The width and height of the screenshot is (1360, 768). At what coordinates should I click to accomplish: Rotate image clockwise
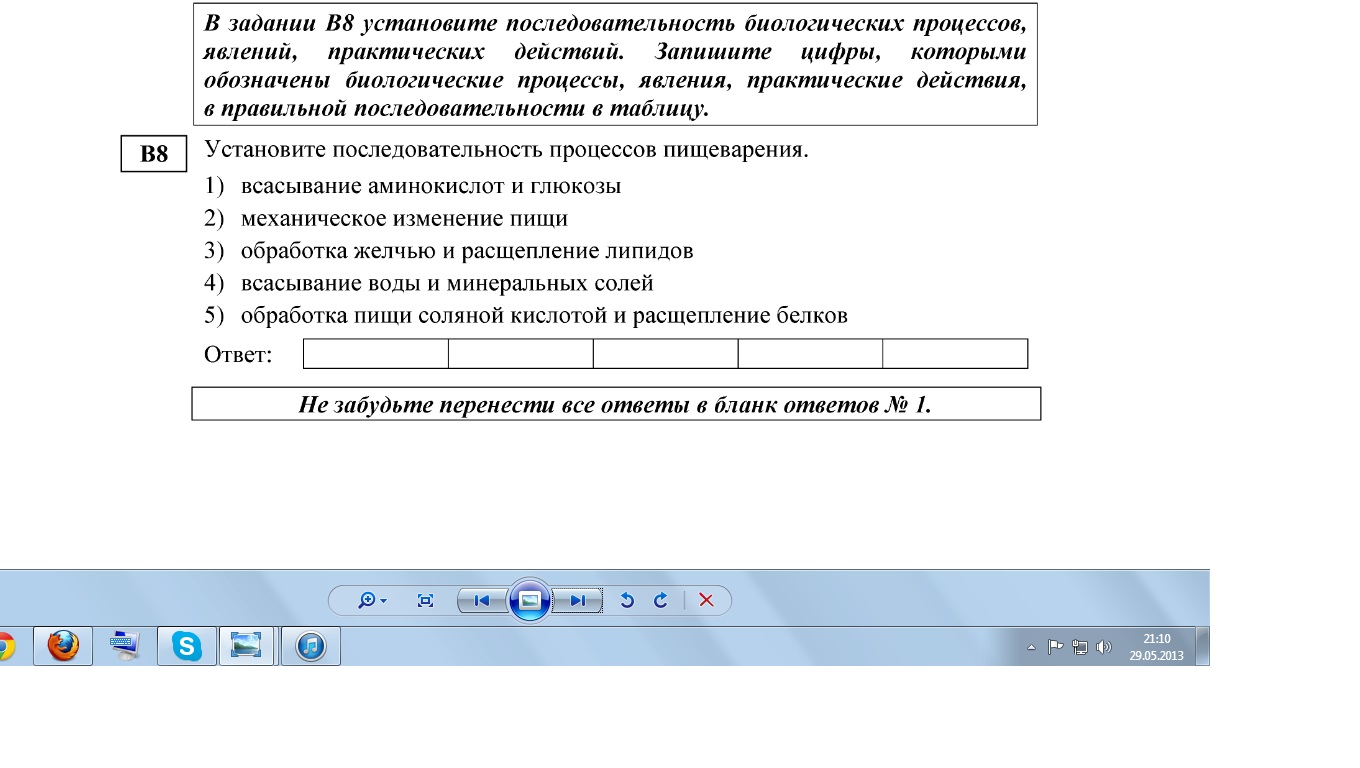pos(660,600)
